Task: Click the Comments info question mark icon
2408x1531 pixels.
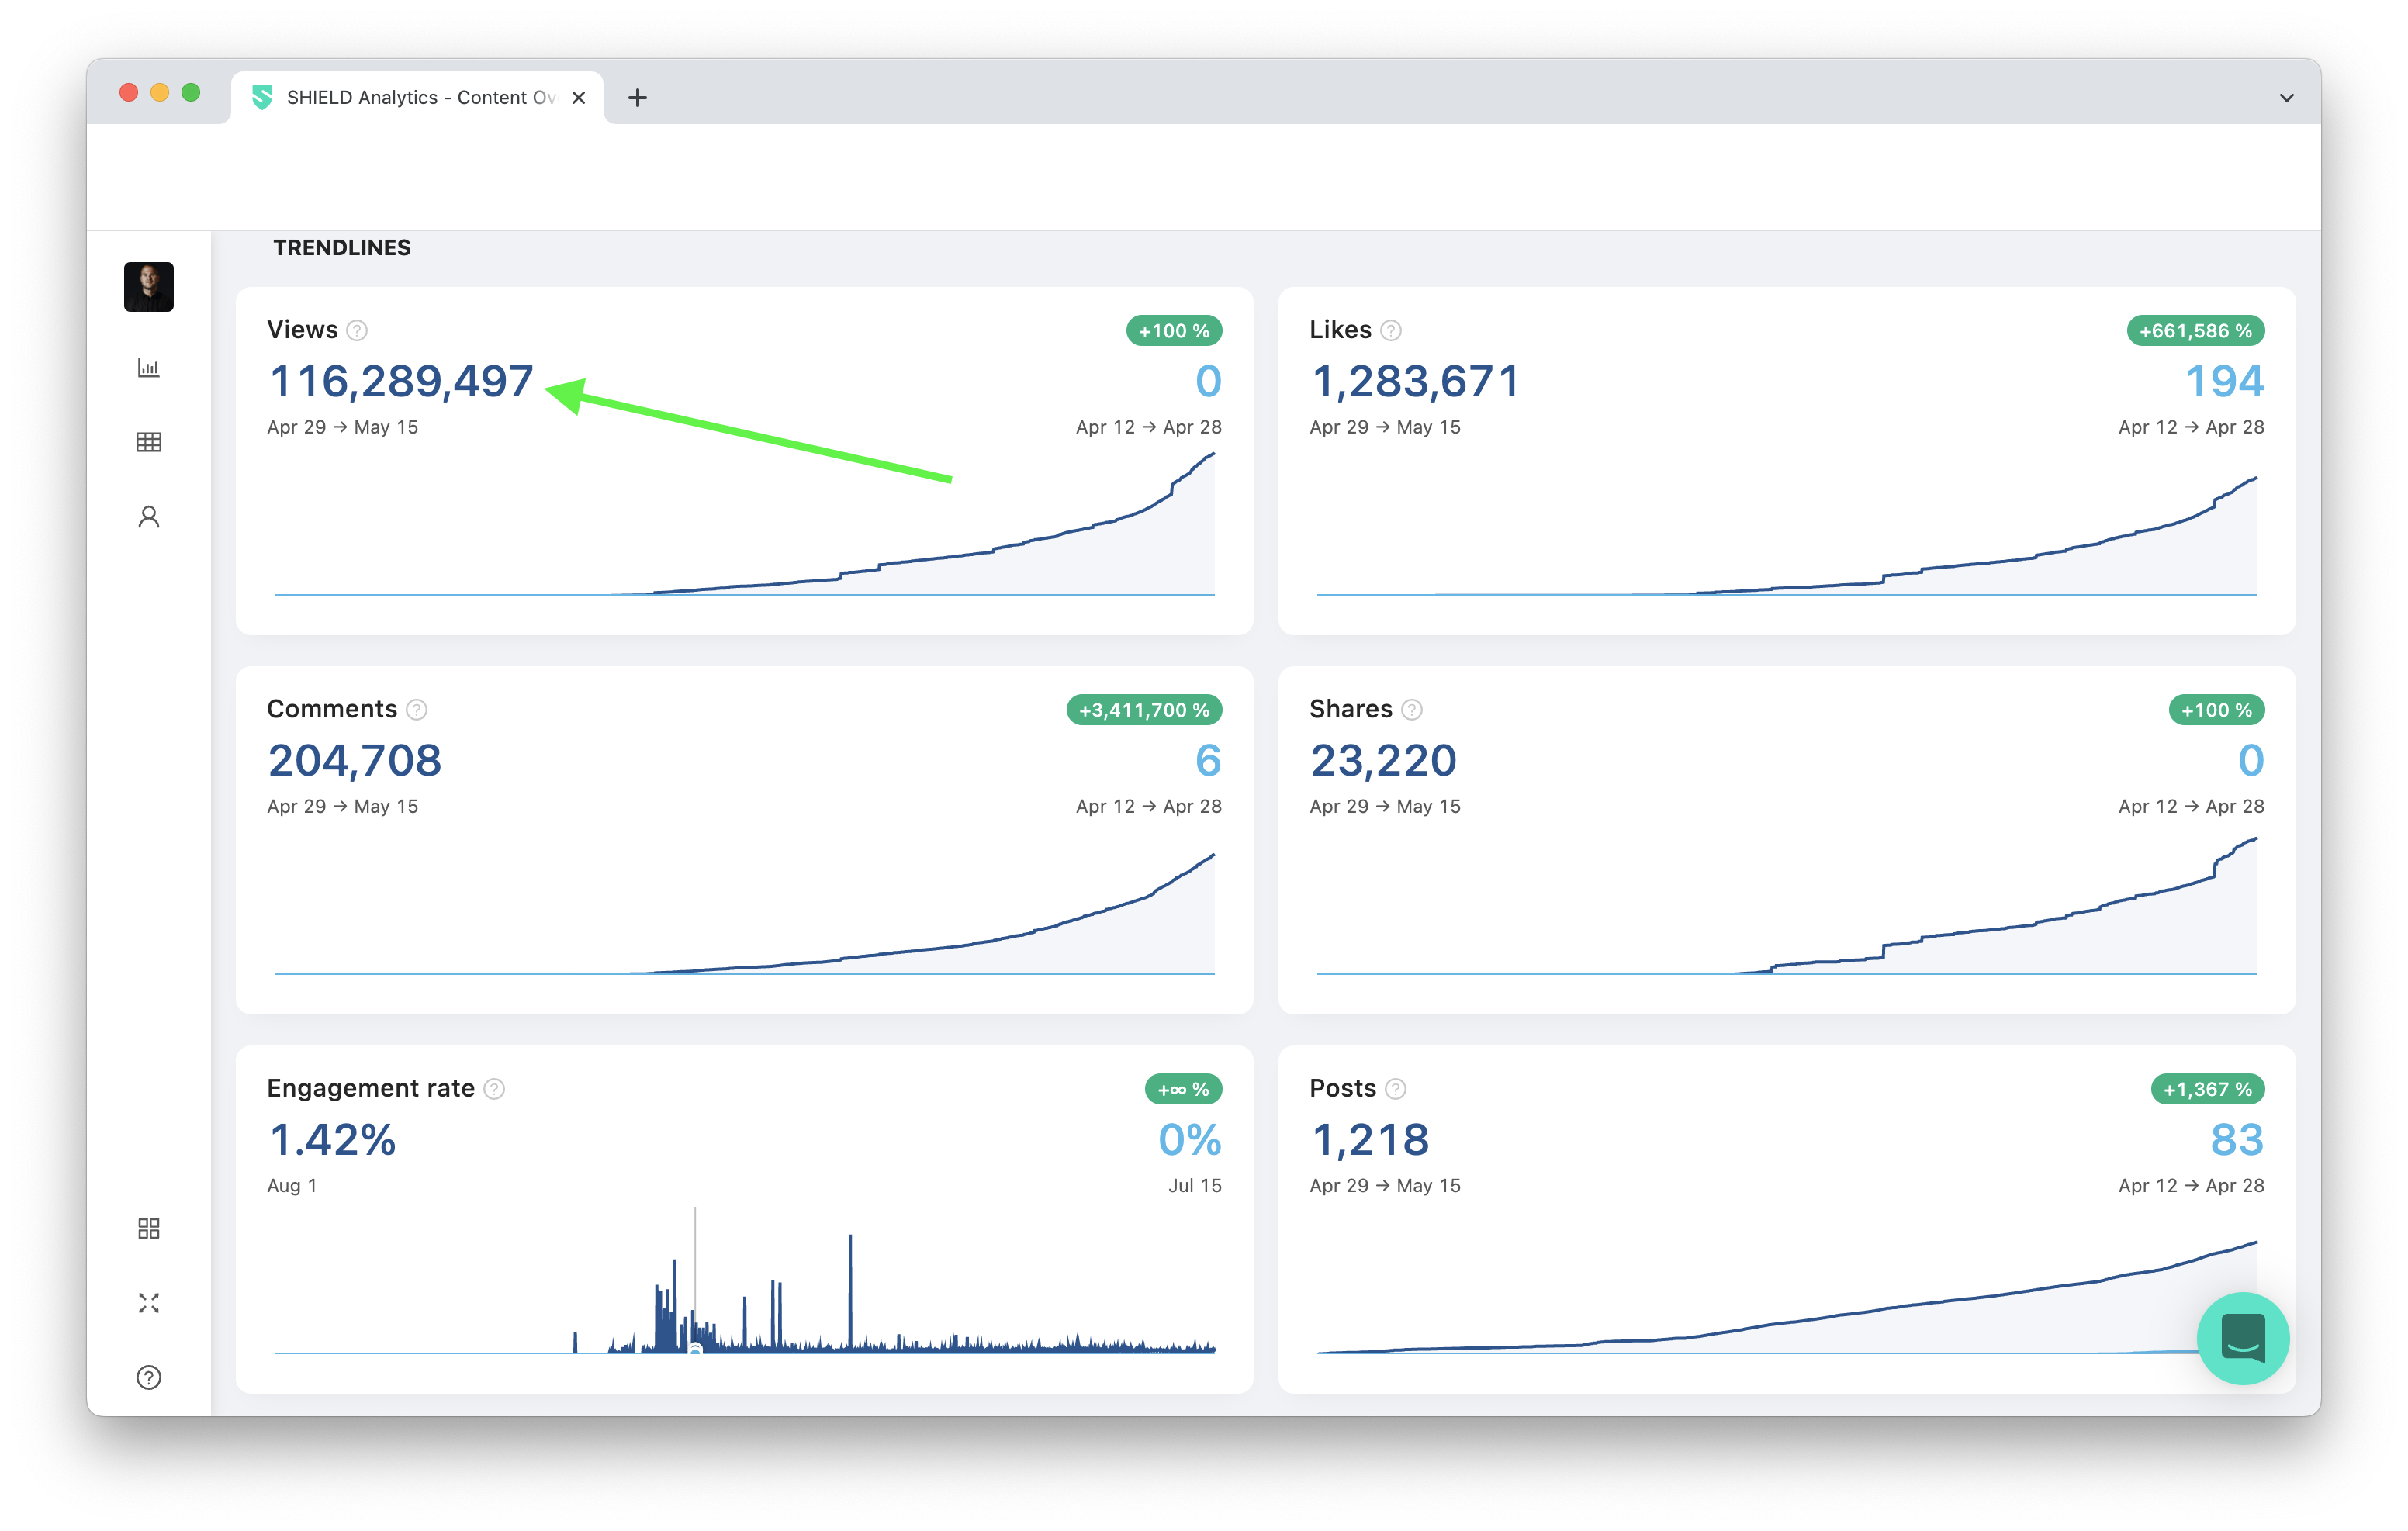Action: pyautogui.click(x=417, y=710)
